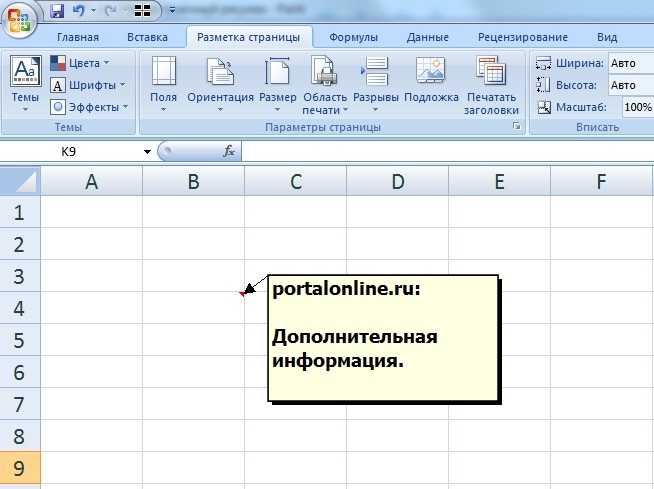Select row 1 header
Screen dimensions: 654x489
pos(20,212)
